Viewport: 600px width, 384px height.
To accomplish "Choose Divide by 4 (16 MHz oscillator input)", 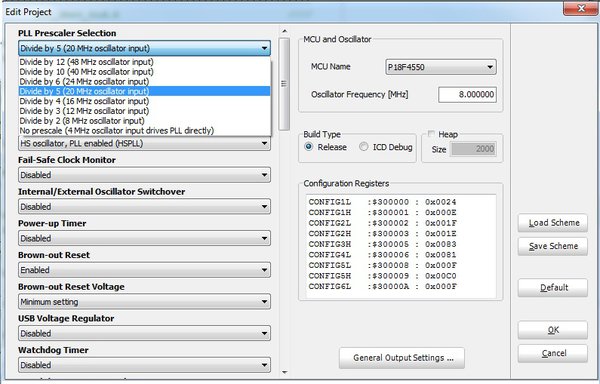I will pyautogui.click(x=145, y=101).
